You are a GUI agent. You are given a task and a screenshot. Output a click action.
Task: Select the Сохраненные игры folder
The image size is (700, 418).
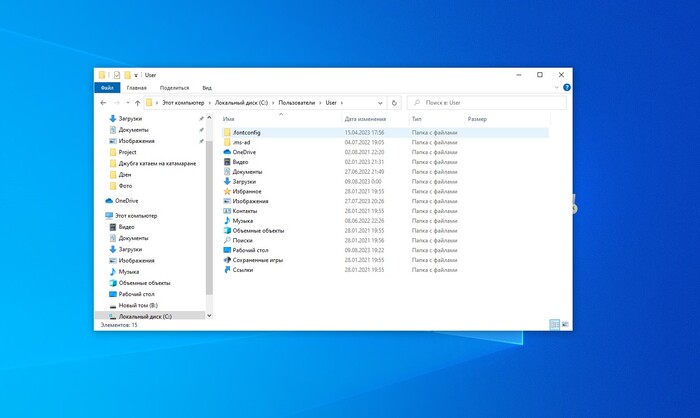(x=256, y=260)
